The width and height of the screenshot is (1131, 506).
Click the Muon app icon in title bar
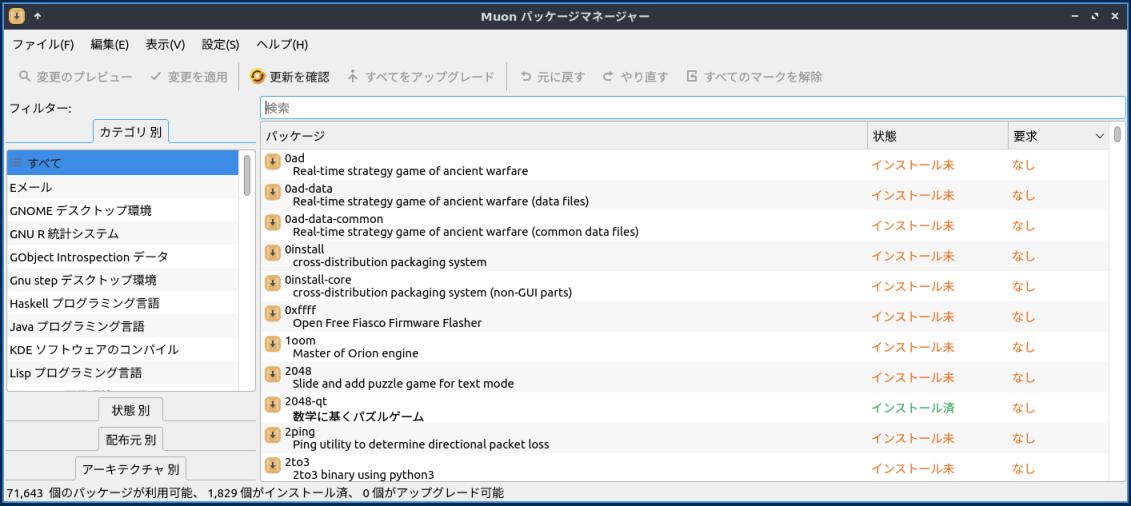point(17,16)
